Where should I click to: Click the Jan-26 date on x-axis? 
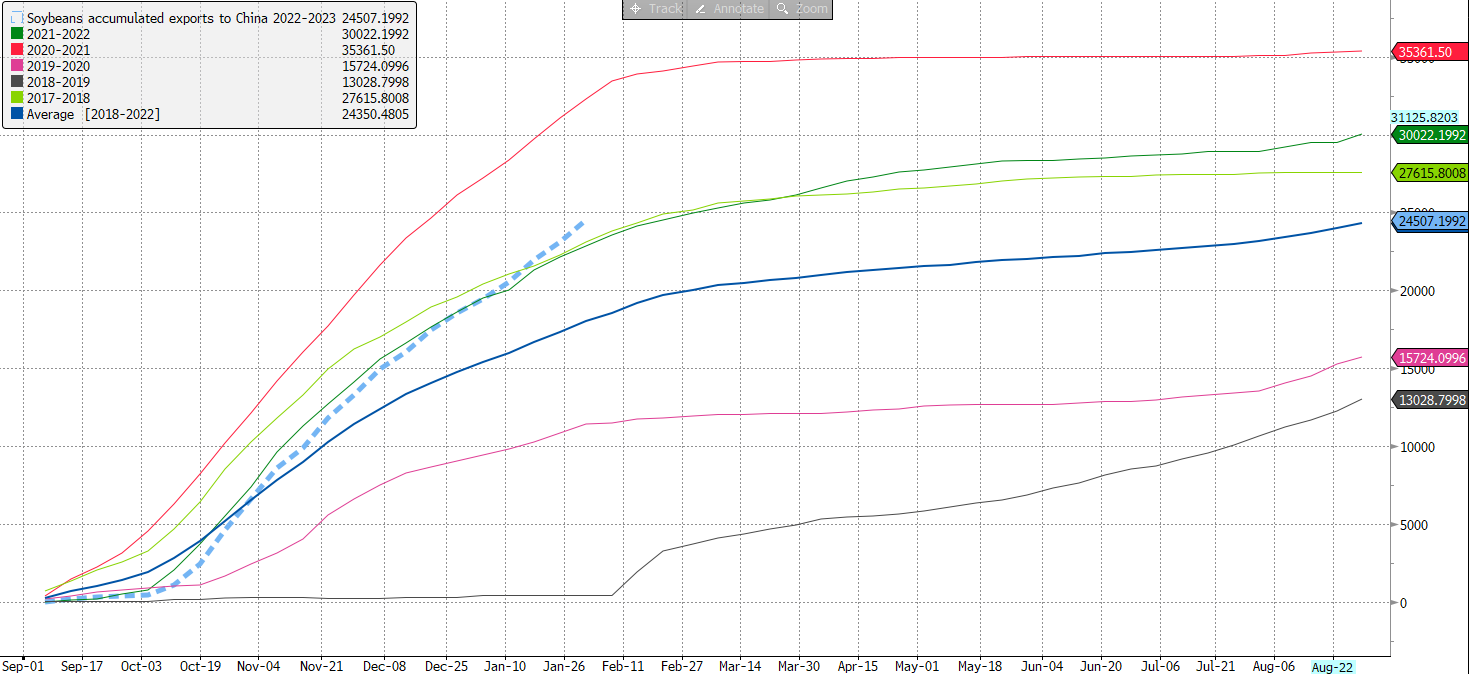coord(564,666)
